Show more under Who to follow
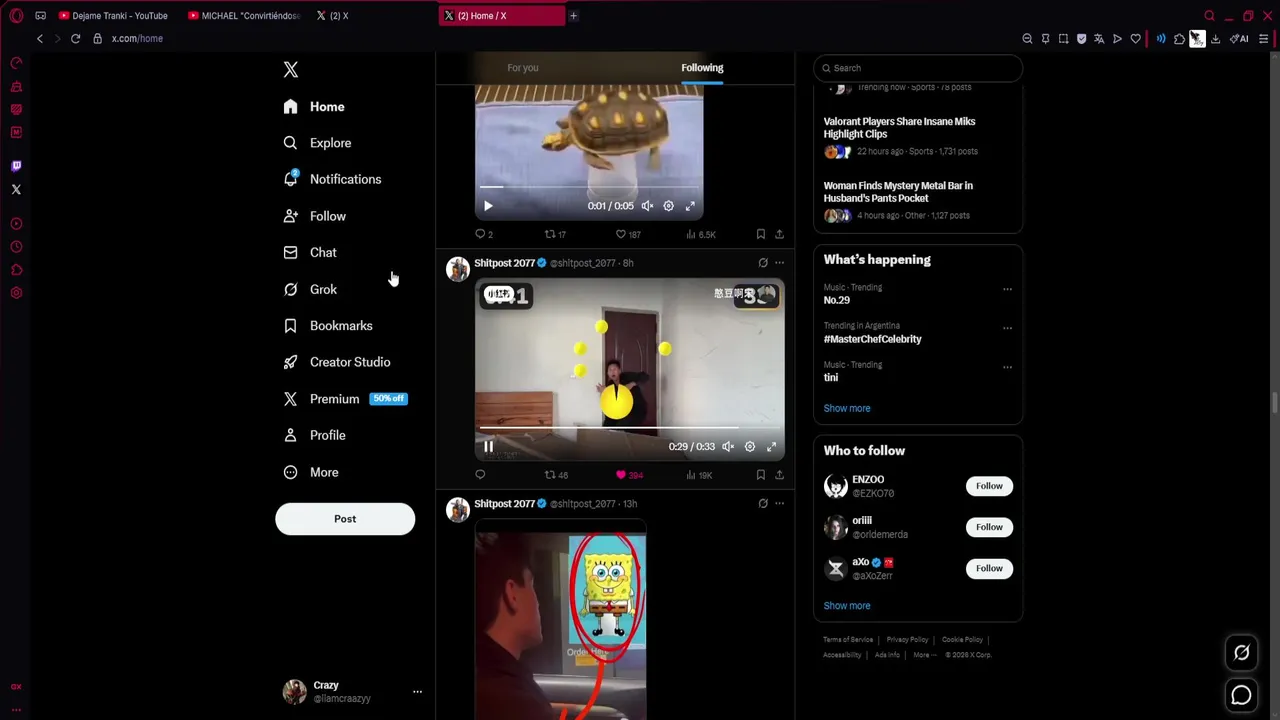 click(x=847, y=605)
